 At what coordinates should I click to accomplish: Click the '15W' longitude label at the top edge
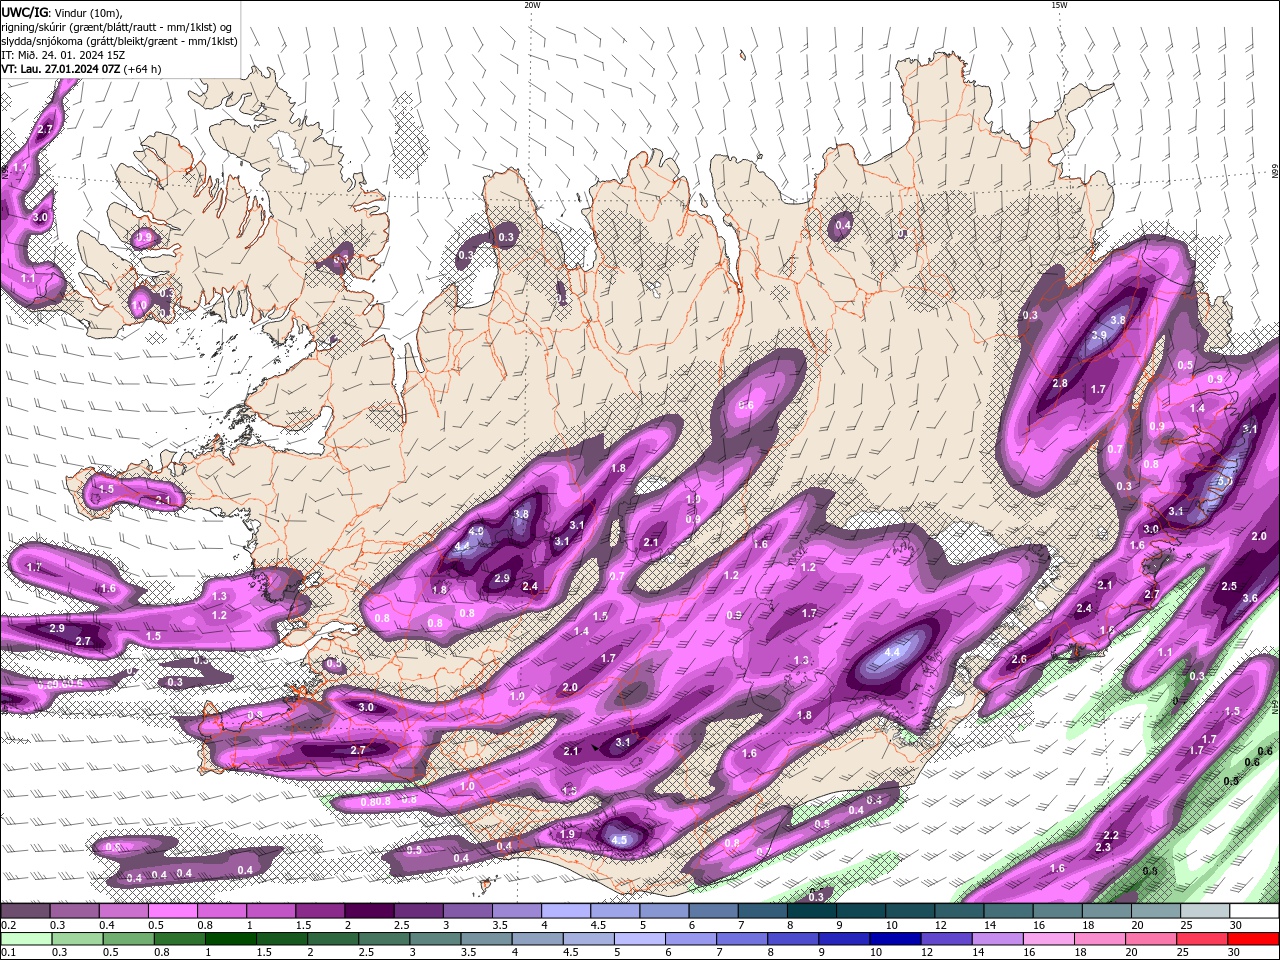point(1059,5)
